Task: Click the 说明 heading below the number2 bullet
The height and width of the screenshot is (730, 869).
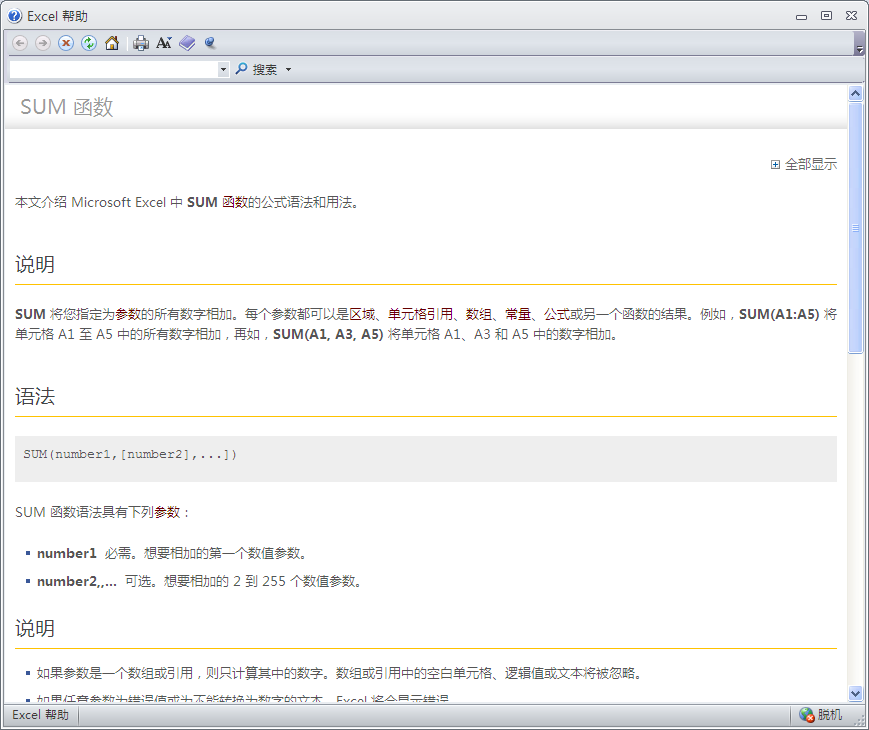Action: coord(35,629)
